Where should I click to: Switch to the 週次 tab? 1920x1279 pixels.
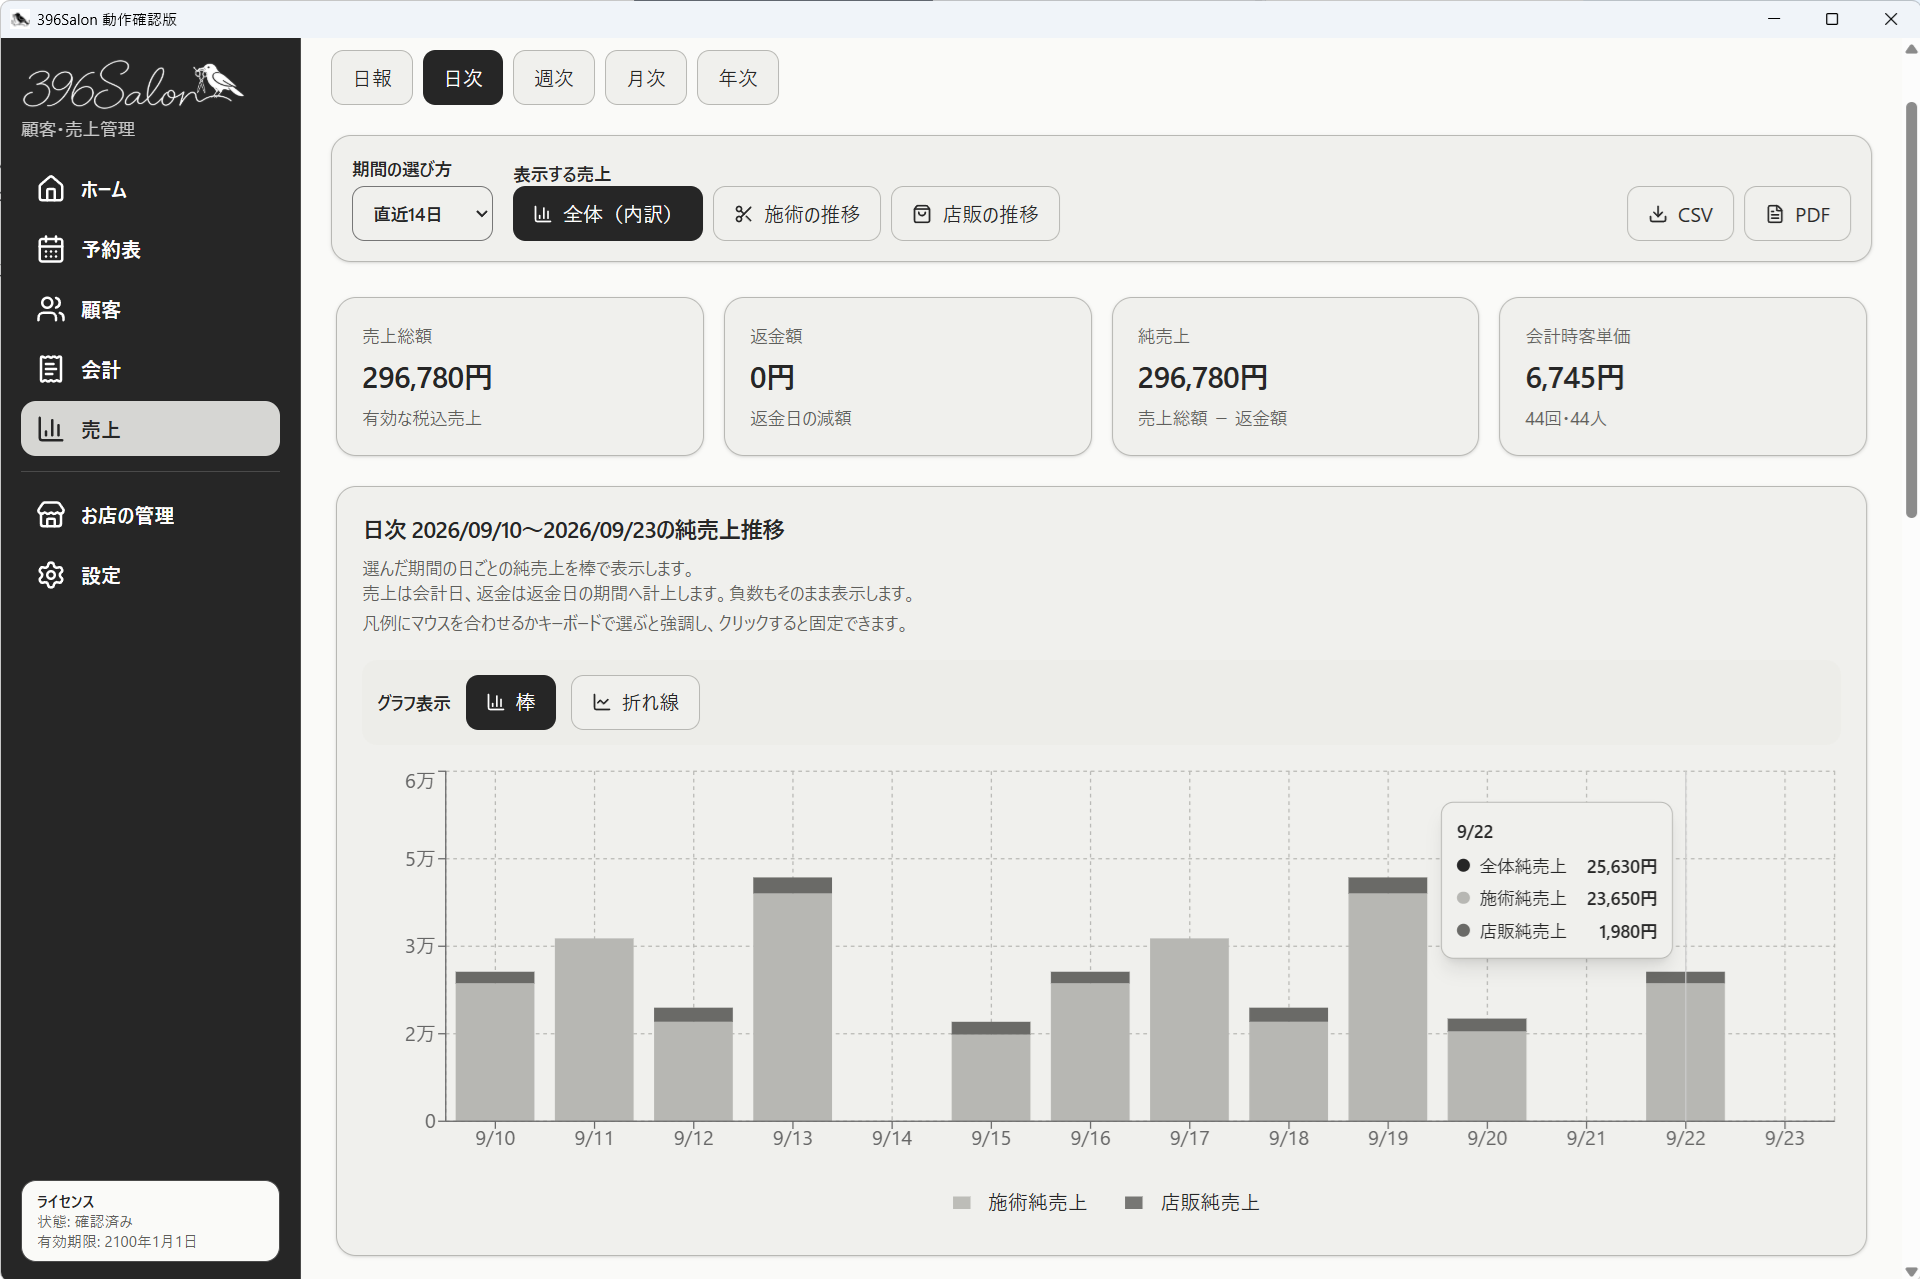click(x=554, y=78)
